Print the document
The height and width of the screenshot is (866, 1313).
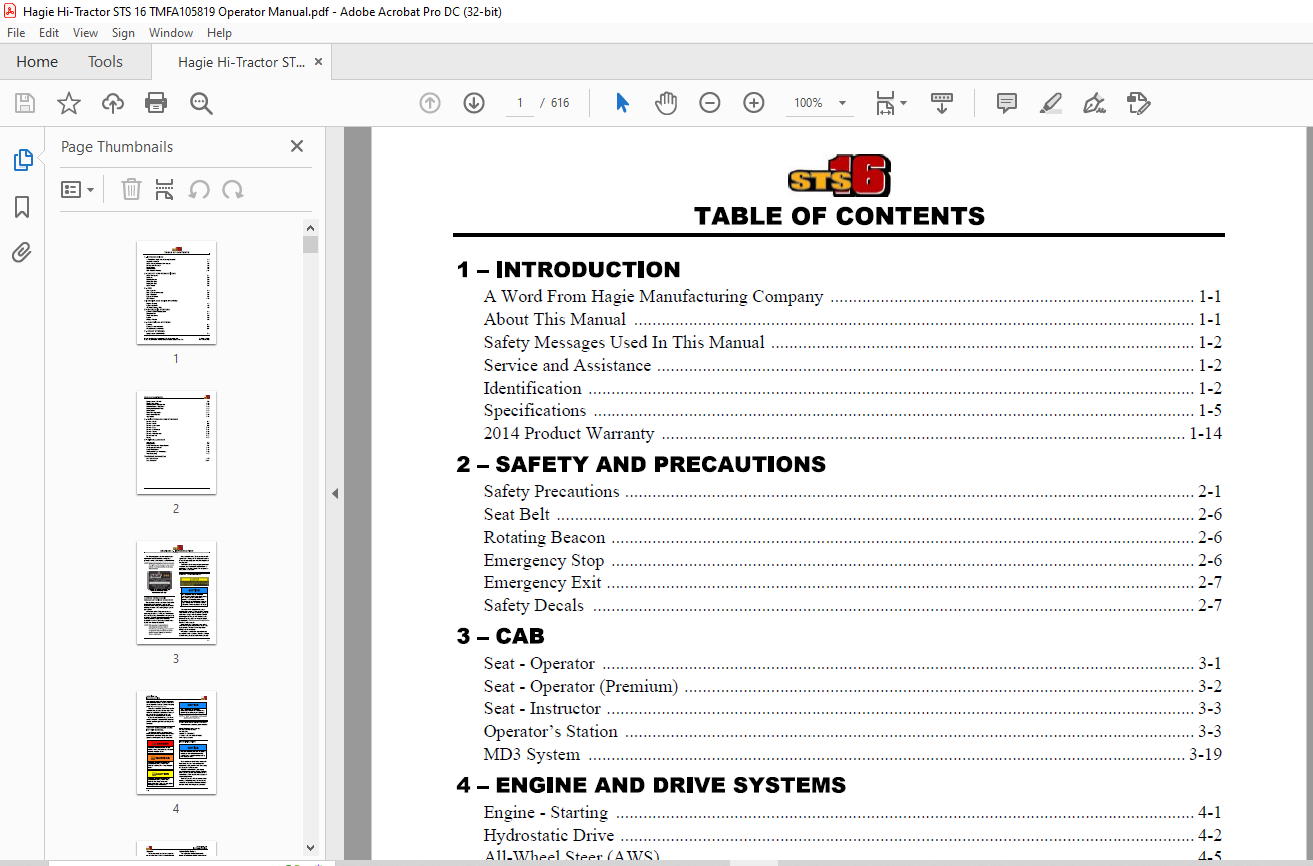click(156, 103)
